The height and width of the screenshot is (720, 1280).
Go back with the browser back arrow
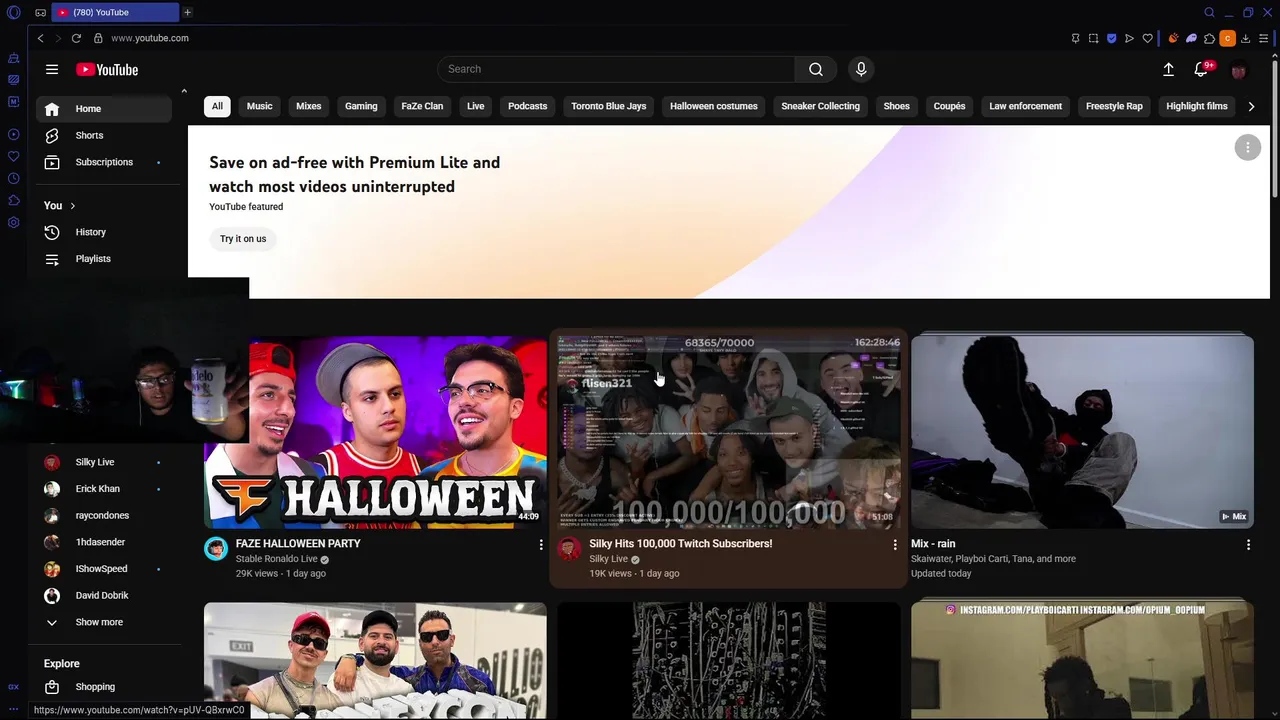coord(40,38)
